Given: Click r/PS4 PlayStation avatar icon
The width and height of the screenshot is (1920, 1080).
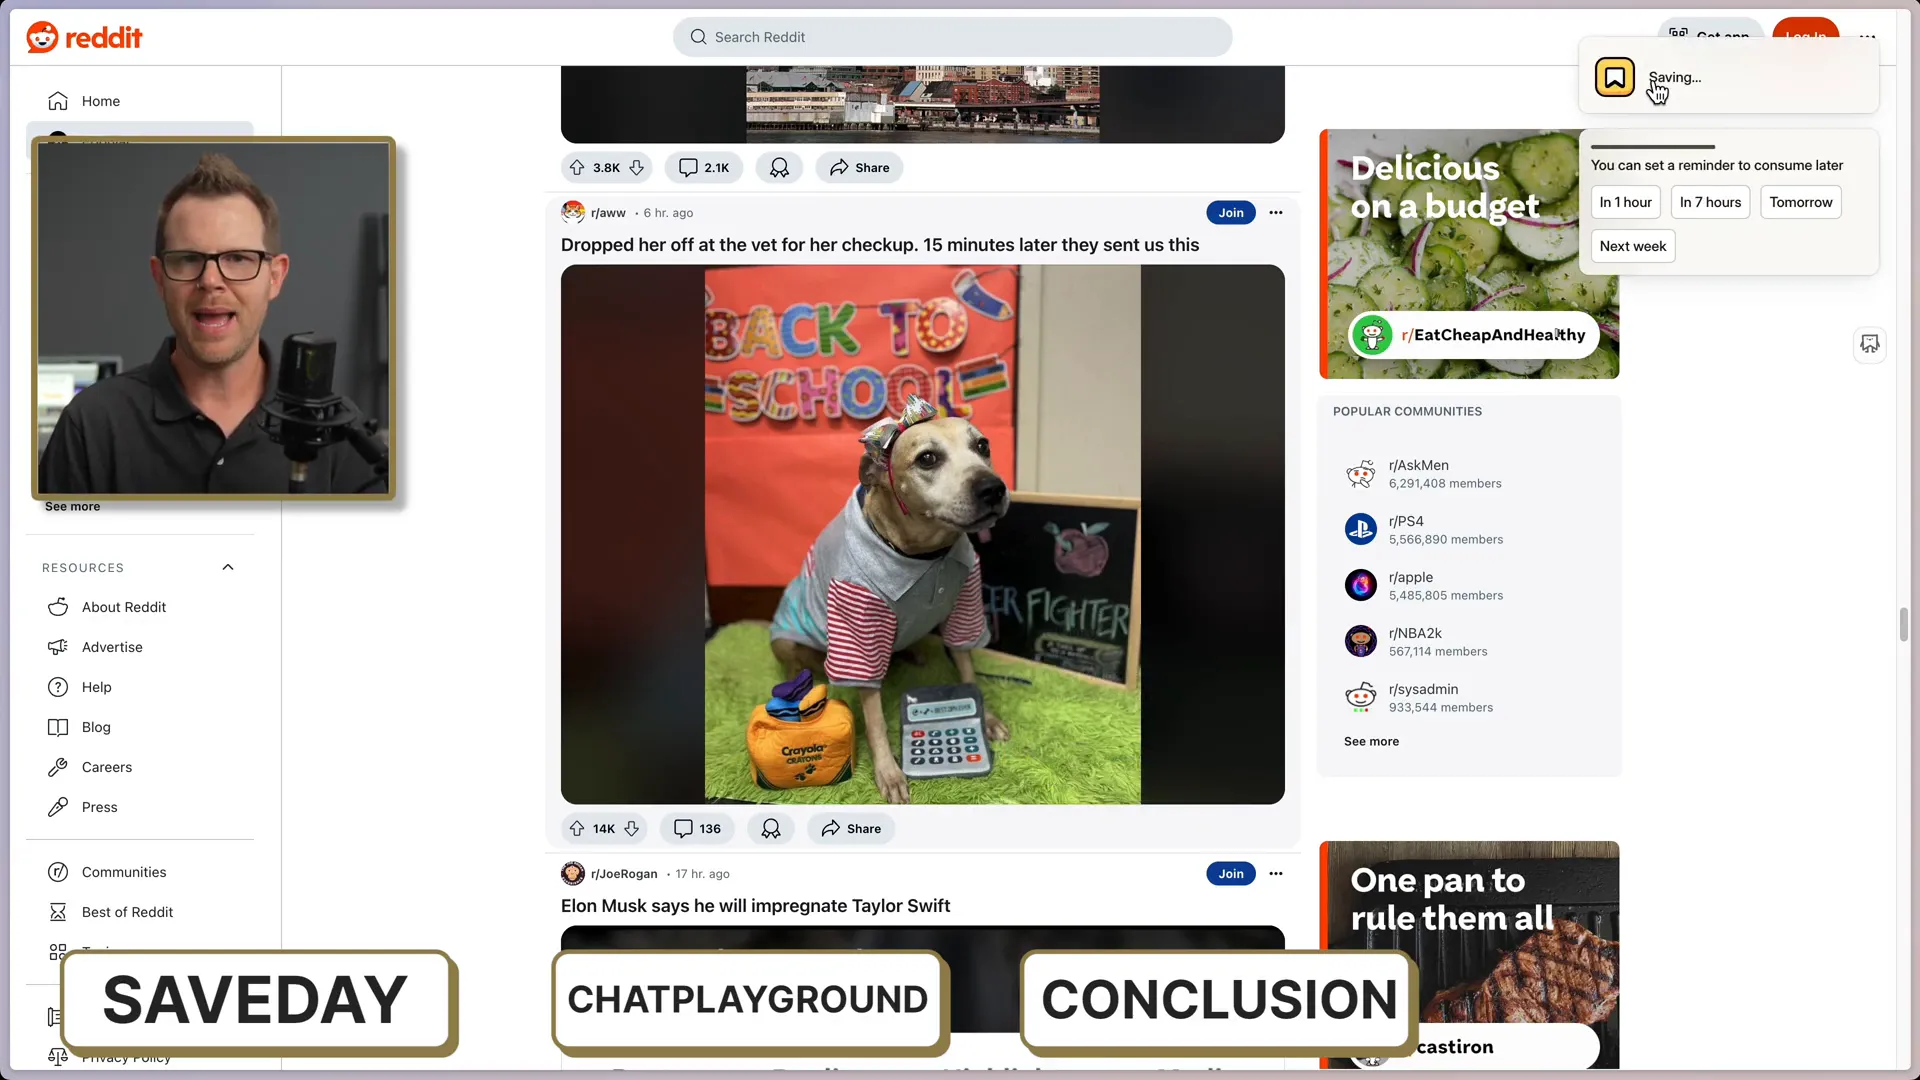Looking at the screenshot, I should (x=1360, y=529).
